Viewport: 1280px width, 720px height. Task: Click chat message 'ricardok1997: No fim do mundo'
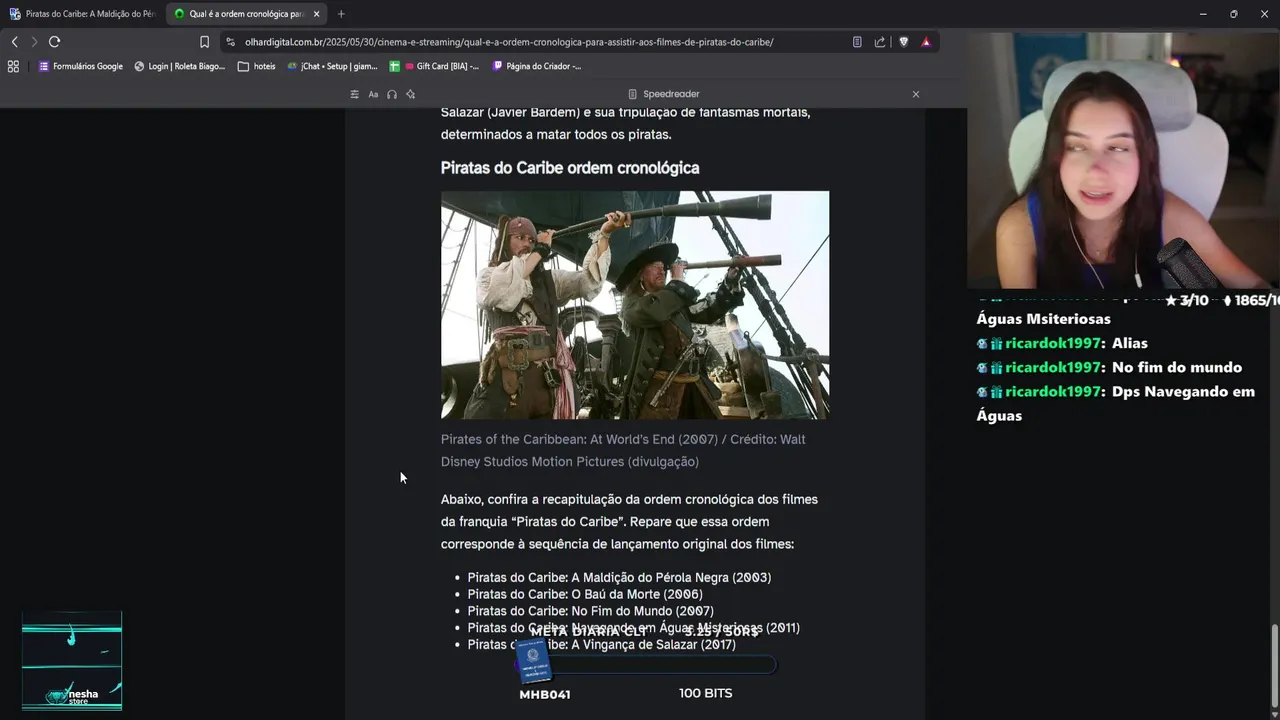pyautogui.click(x=1109, y=367)
